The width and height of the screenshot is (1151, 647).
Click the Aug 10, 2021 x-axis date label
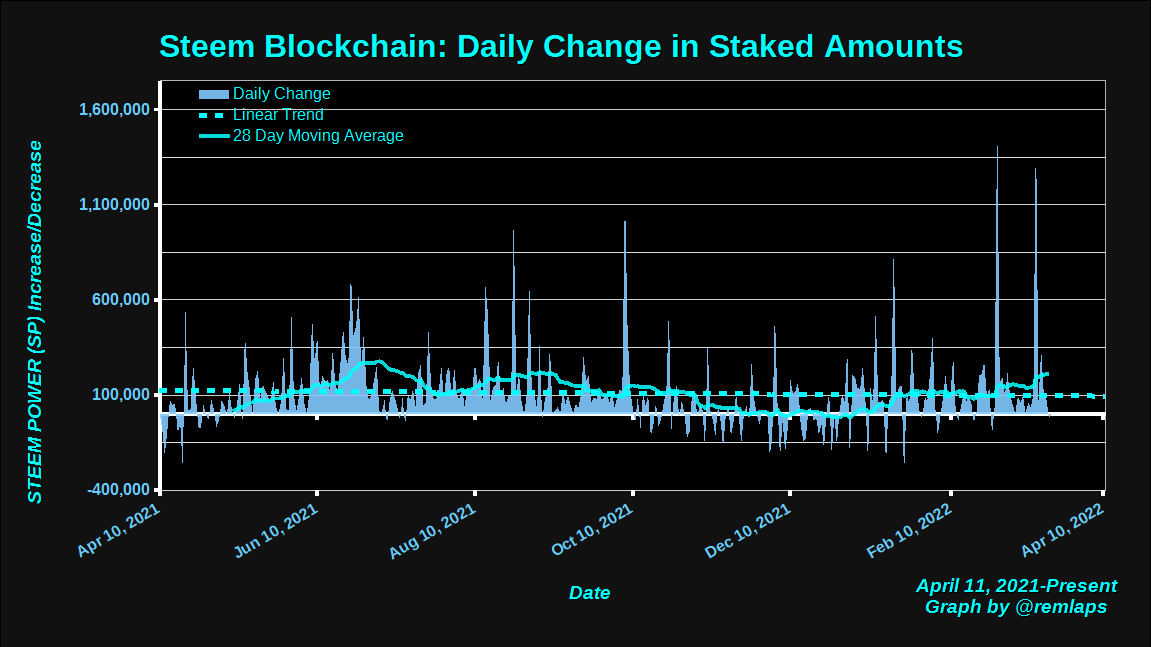pos(433,532)
